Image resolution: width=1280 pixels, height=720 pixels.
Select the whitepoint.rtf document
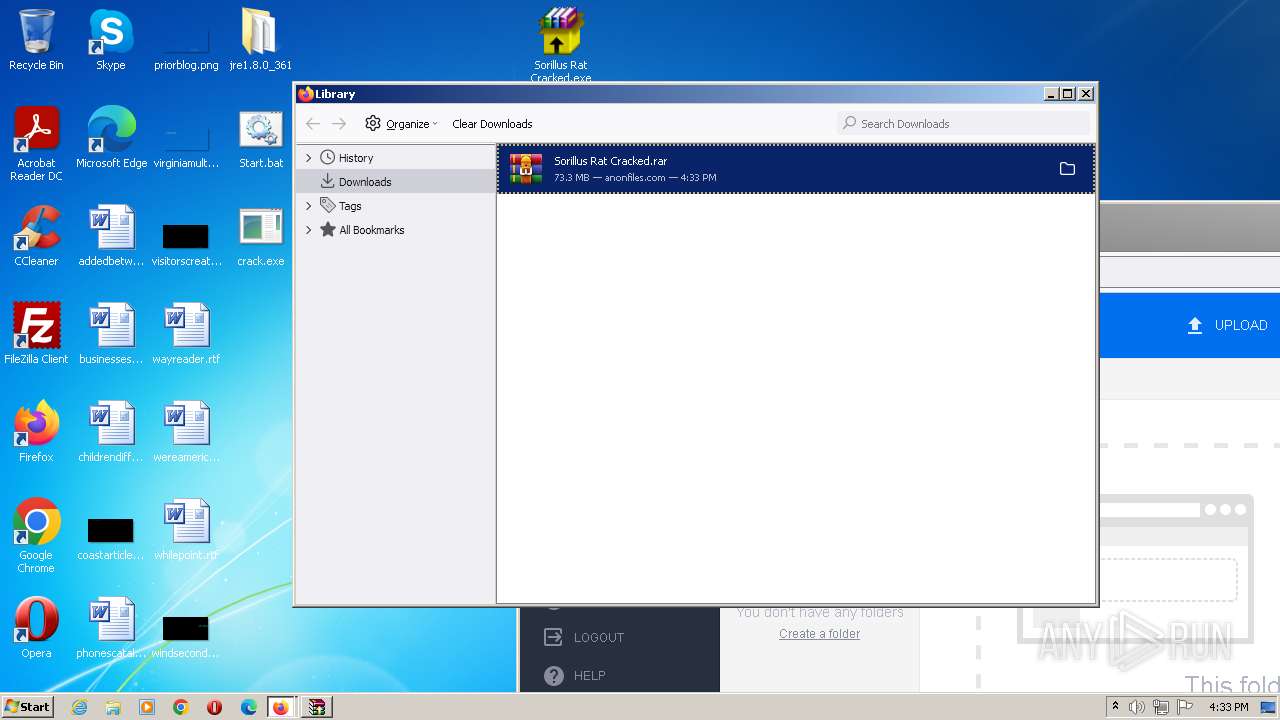pos(186,530)
